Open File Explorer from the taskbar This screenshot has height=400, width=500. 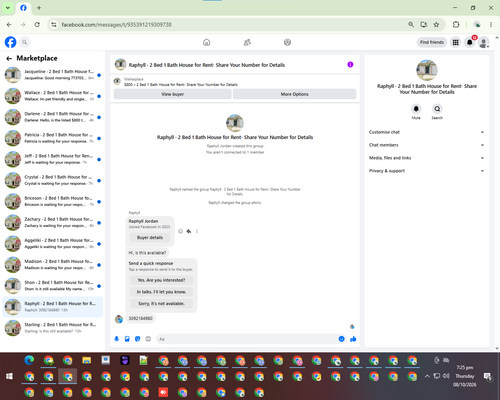point(87,360)
